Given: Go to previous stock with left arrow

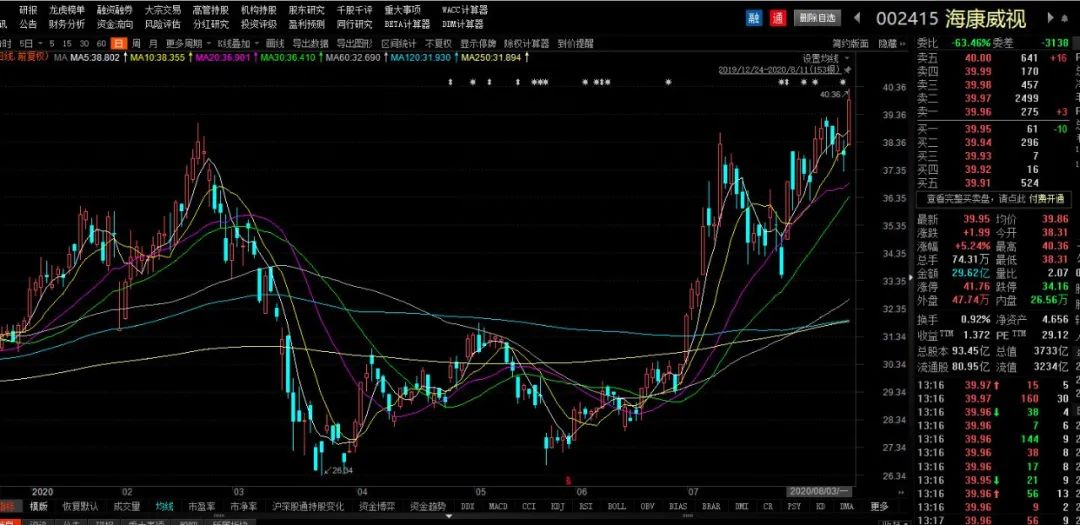Looking at the screenshot, I should click(x=857, y=18).
